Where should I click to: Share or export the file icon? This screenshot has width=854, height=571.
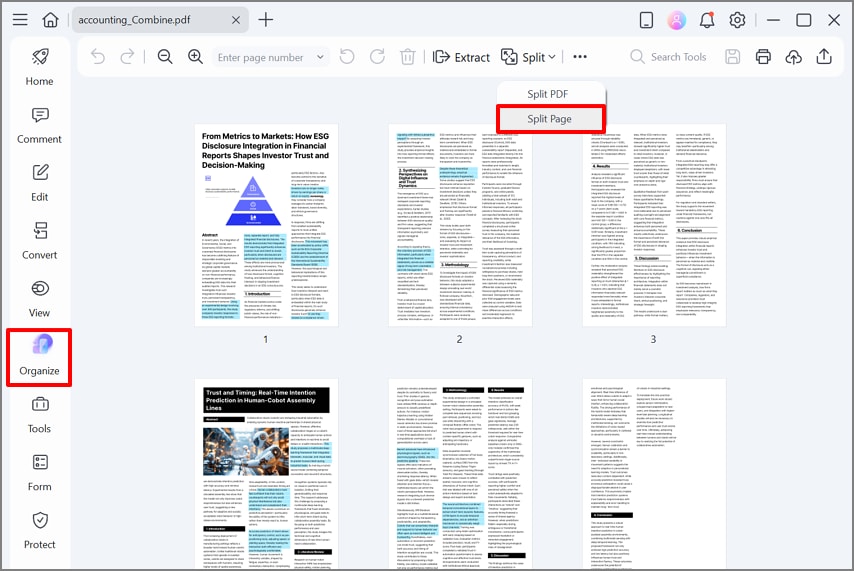click(824, 57)
